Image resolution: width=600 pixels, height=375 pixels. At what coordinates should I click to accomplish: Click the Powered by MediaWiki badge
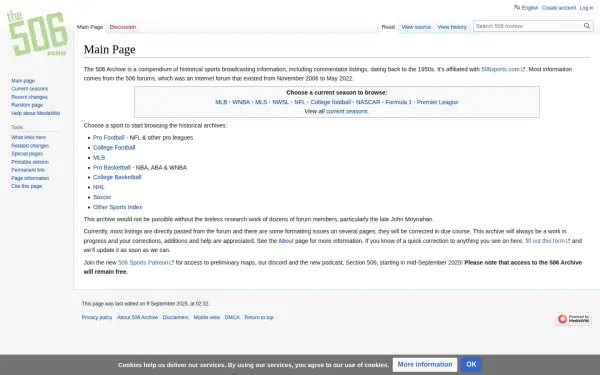click(x=573, y=319)
